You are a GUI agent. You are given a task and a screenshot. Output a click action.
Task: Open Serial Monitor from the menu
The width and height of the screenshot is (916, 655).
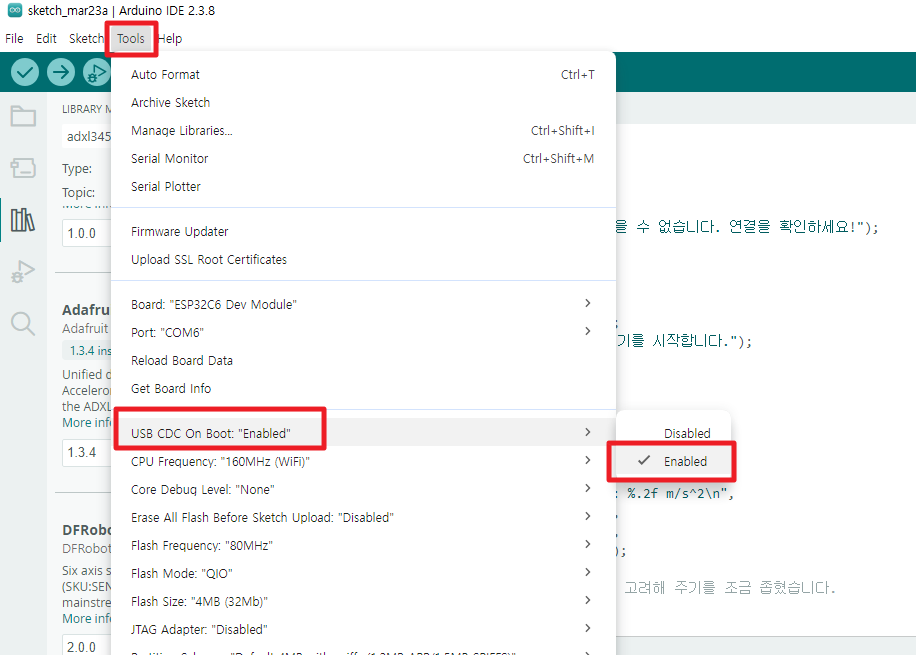click(363, 158)
